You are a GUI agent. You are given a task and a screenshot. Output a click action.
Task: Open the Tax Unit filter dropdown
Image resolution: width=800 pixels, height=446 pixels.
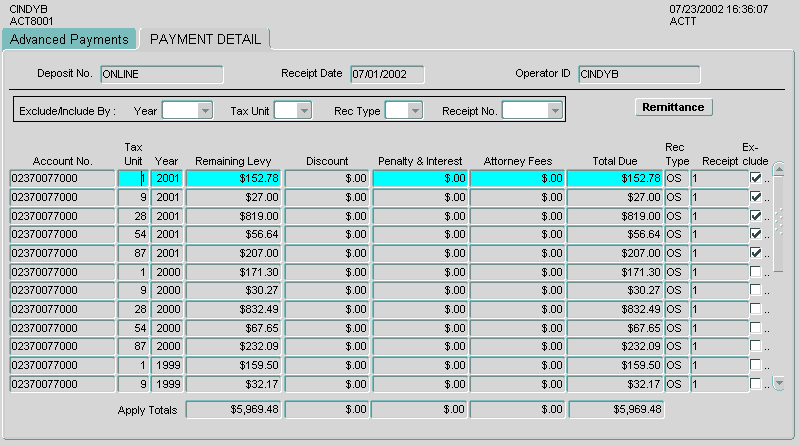pos(304,110)
